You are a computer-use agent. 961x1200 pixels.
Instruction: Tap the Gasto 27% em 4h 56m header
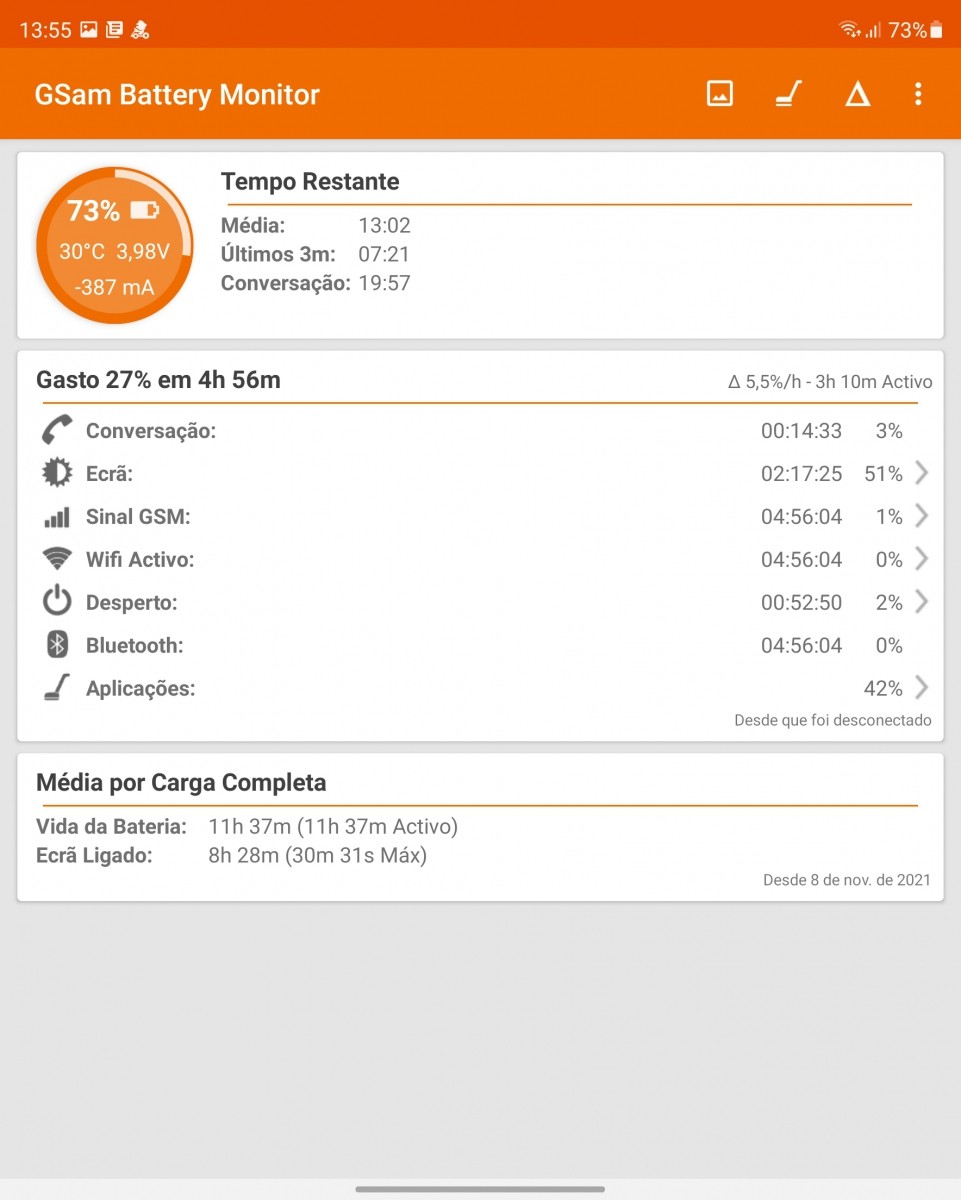tap(158, 380)
